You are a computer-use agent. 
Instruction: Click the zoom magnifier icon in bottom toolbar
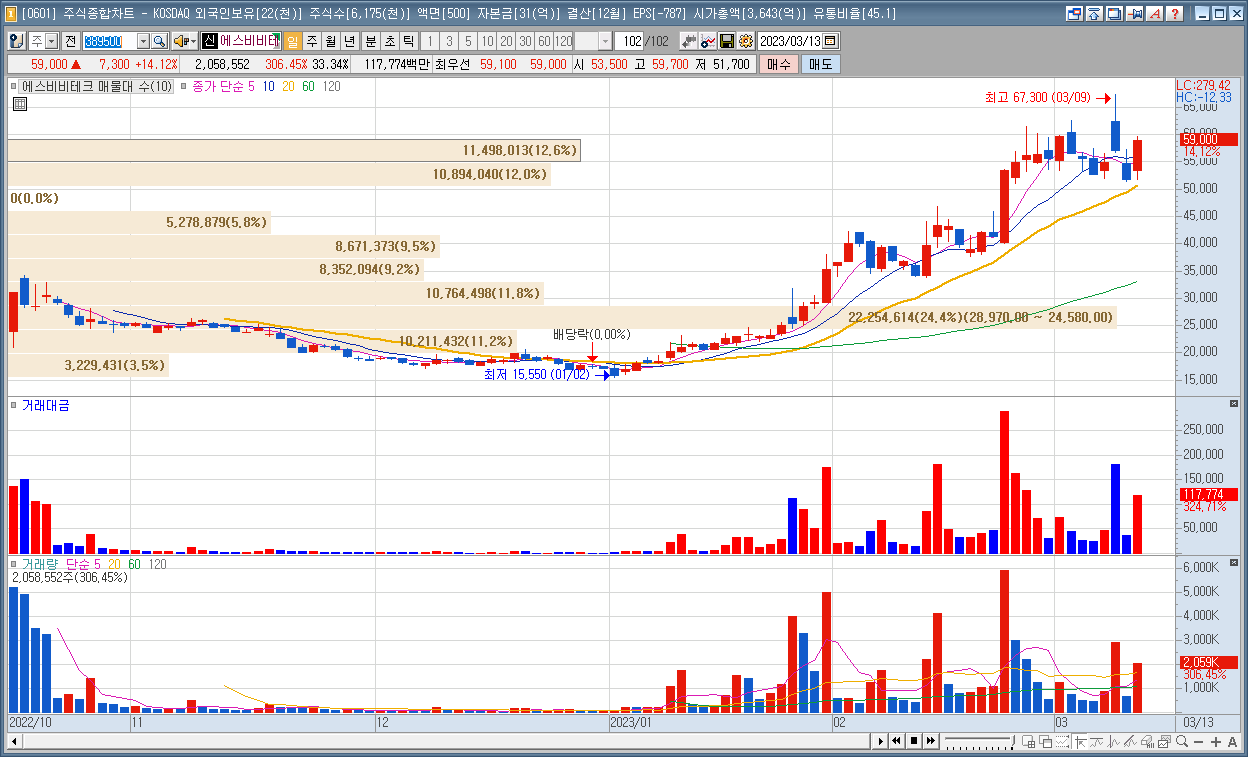[x=1182, y=741]
